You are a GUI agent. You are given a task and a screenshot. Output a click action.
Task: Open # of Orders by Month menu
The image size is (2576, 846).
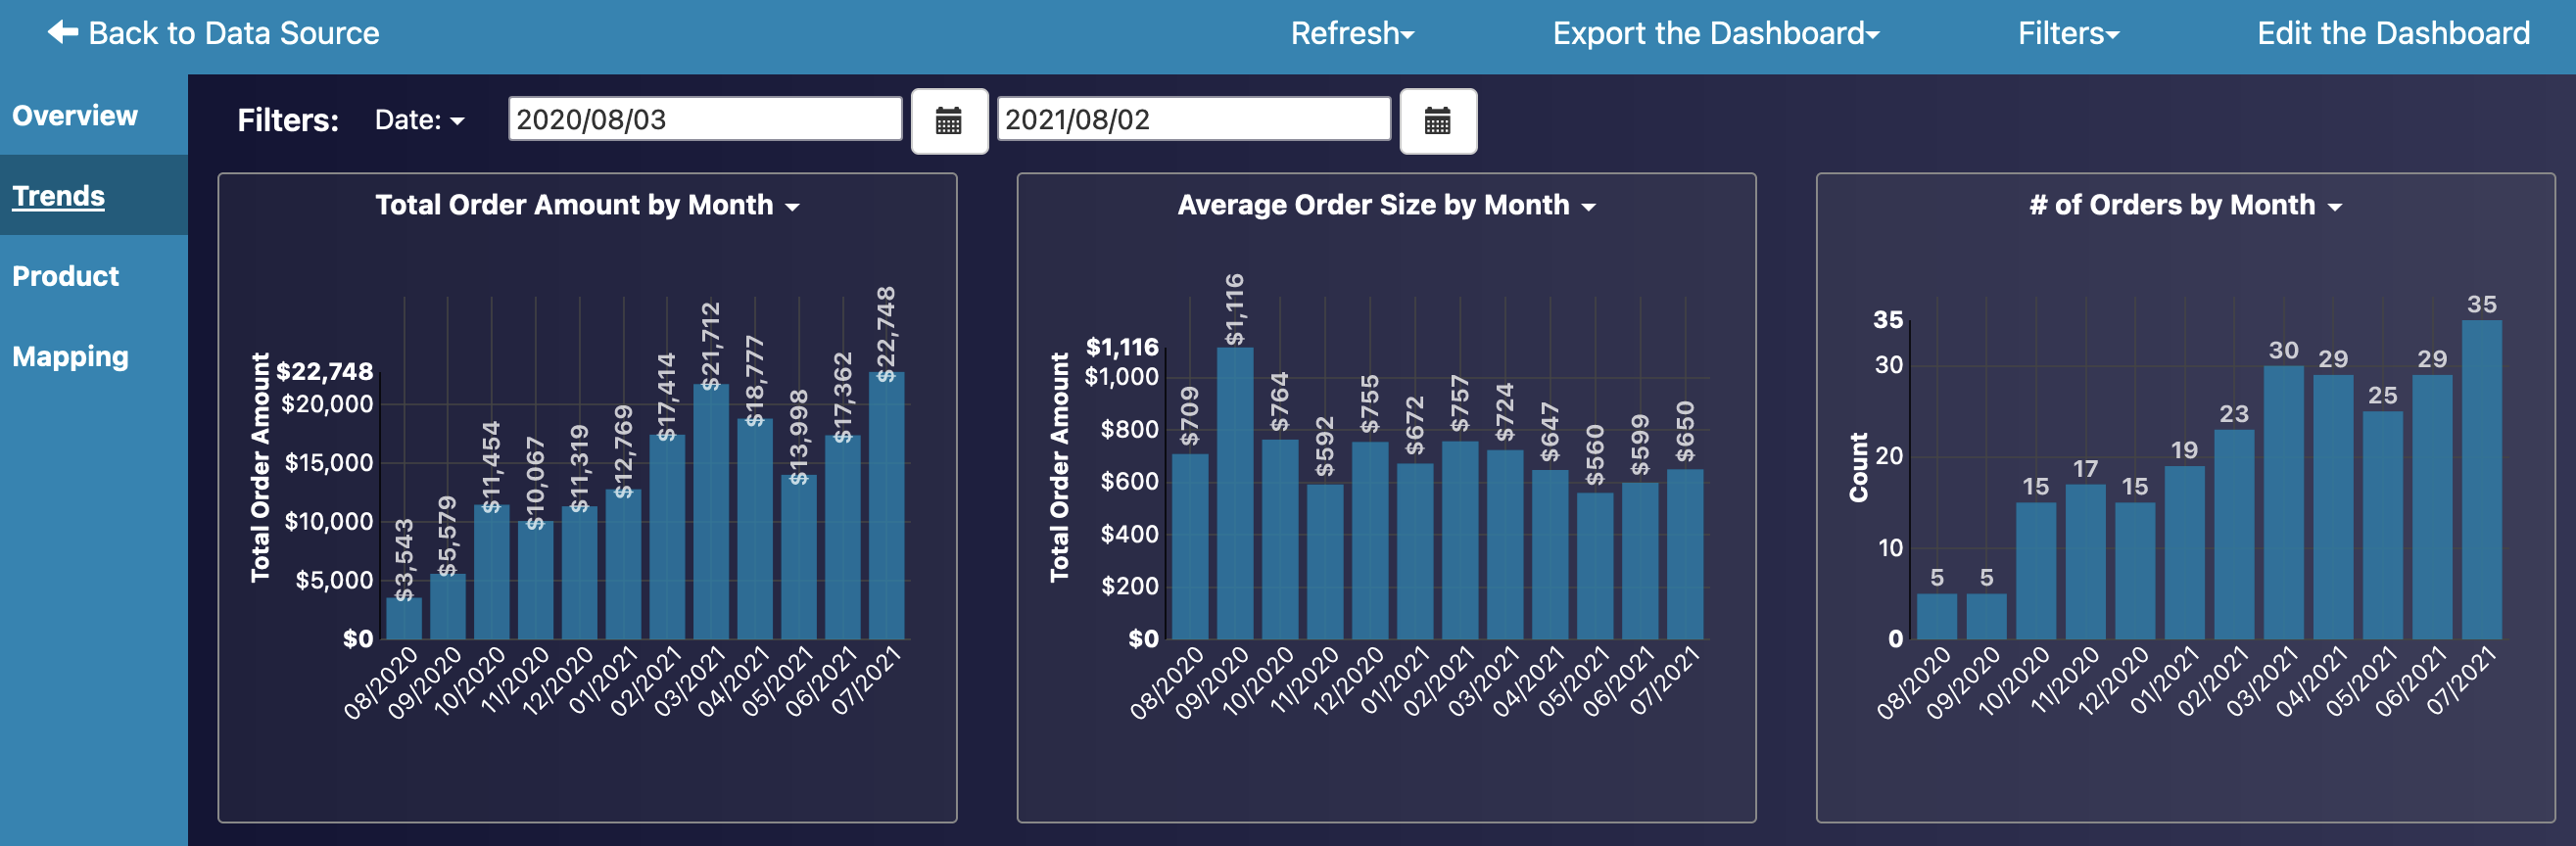pos(2184,206)
